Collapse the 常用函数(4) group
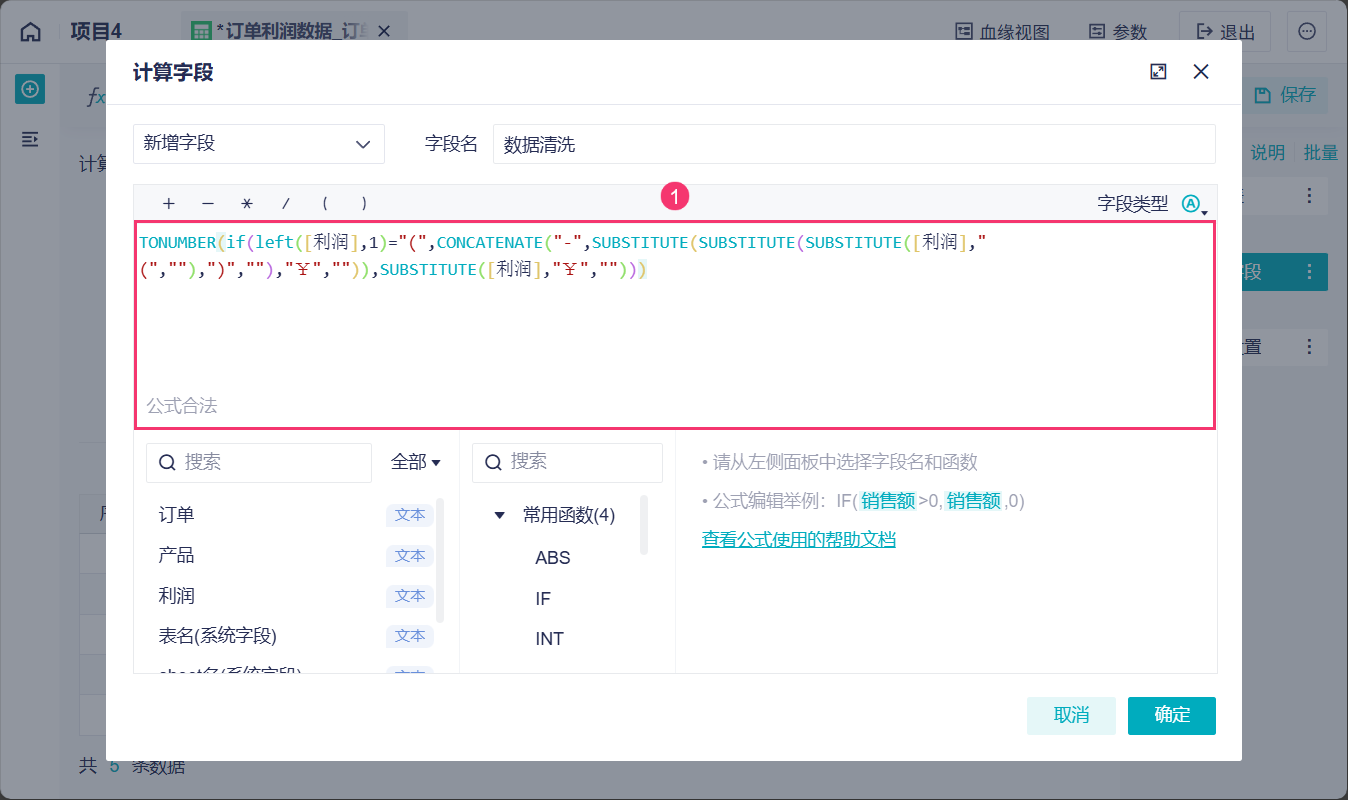Screen dimensions: 1348x800 499,516
